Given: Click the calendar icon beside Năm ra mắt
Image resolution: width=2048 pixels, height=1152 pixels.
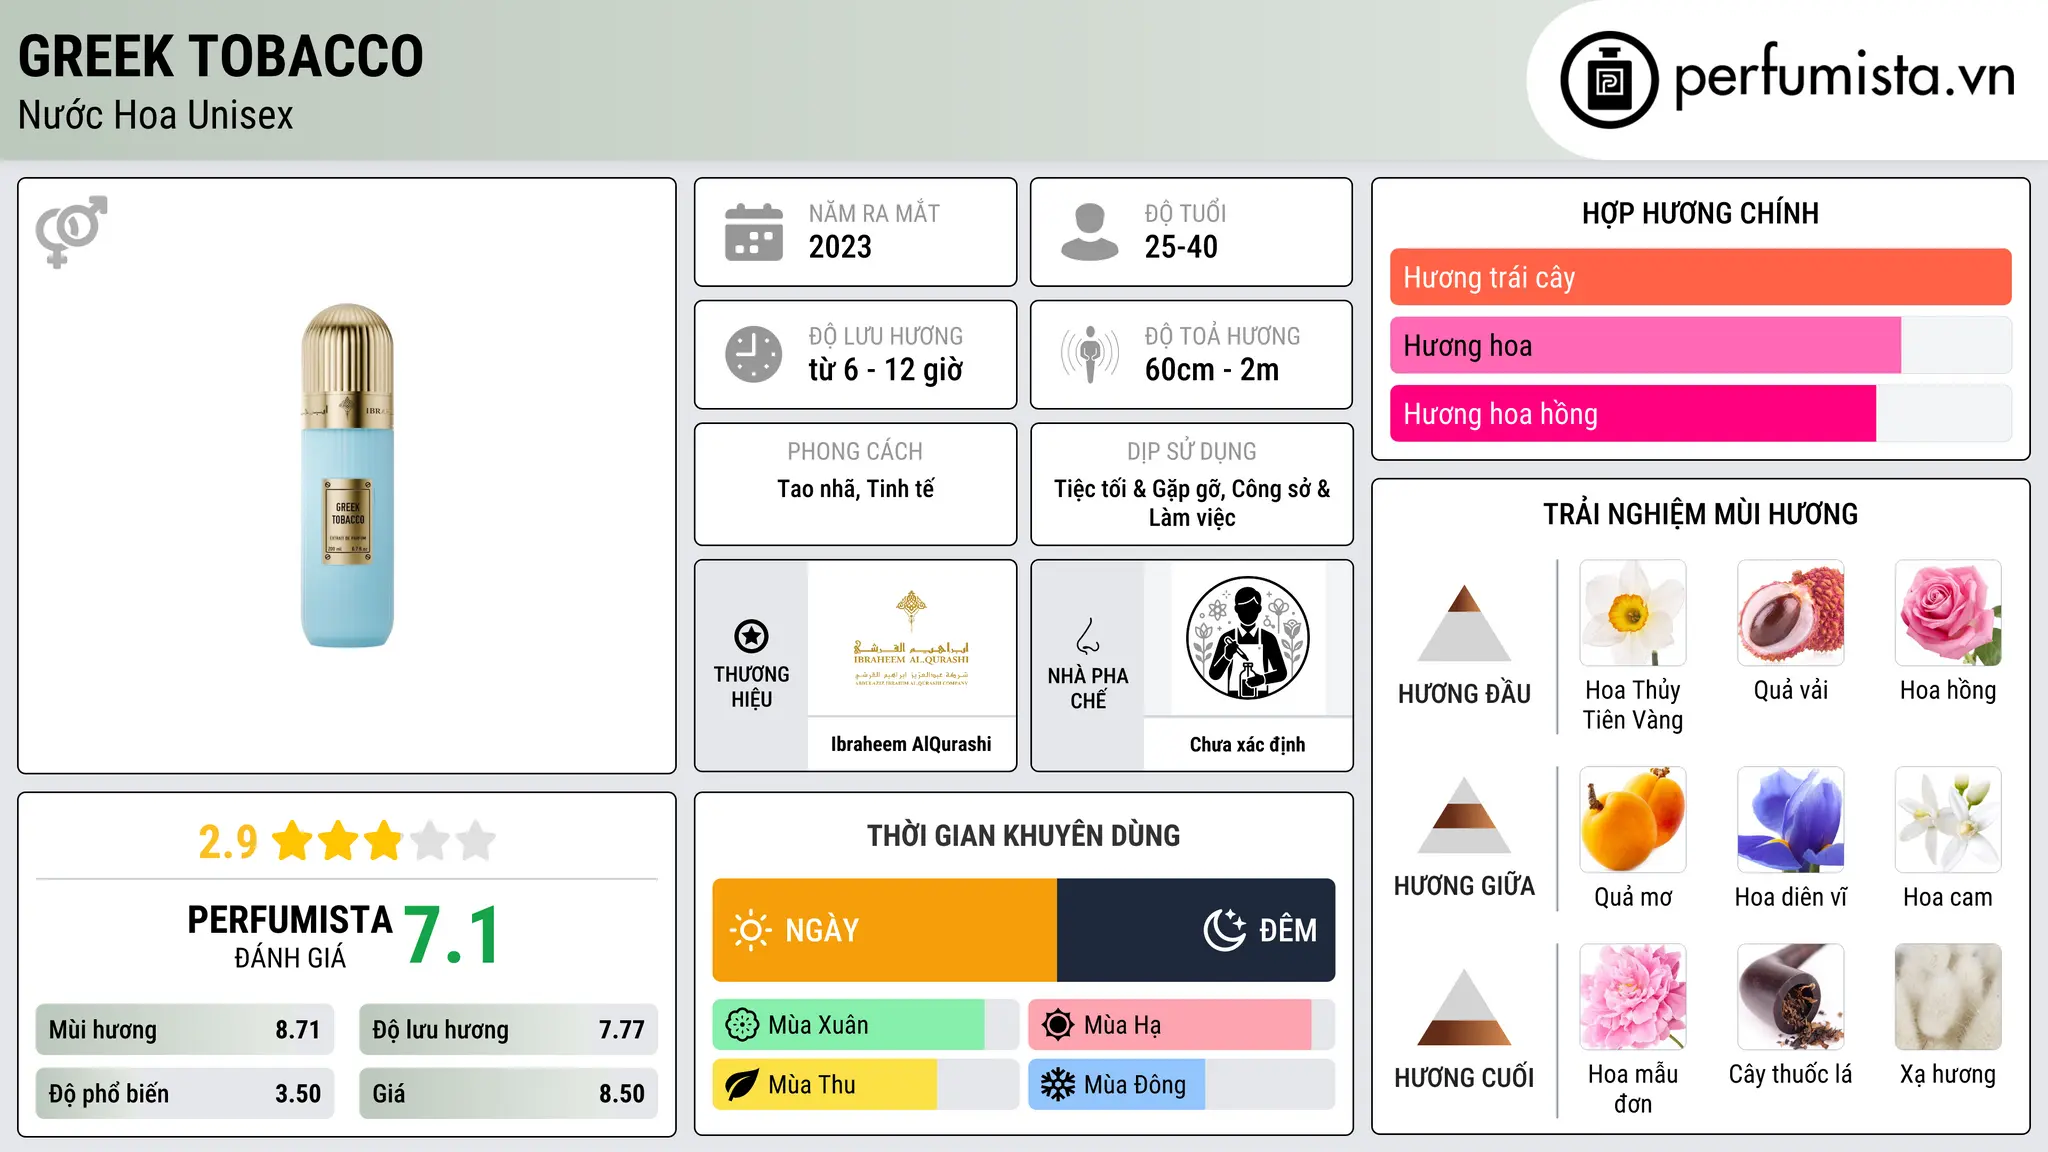Looking at the screenshot, I should tap(754, 232).
